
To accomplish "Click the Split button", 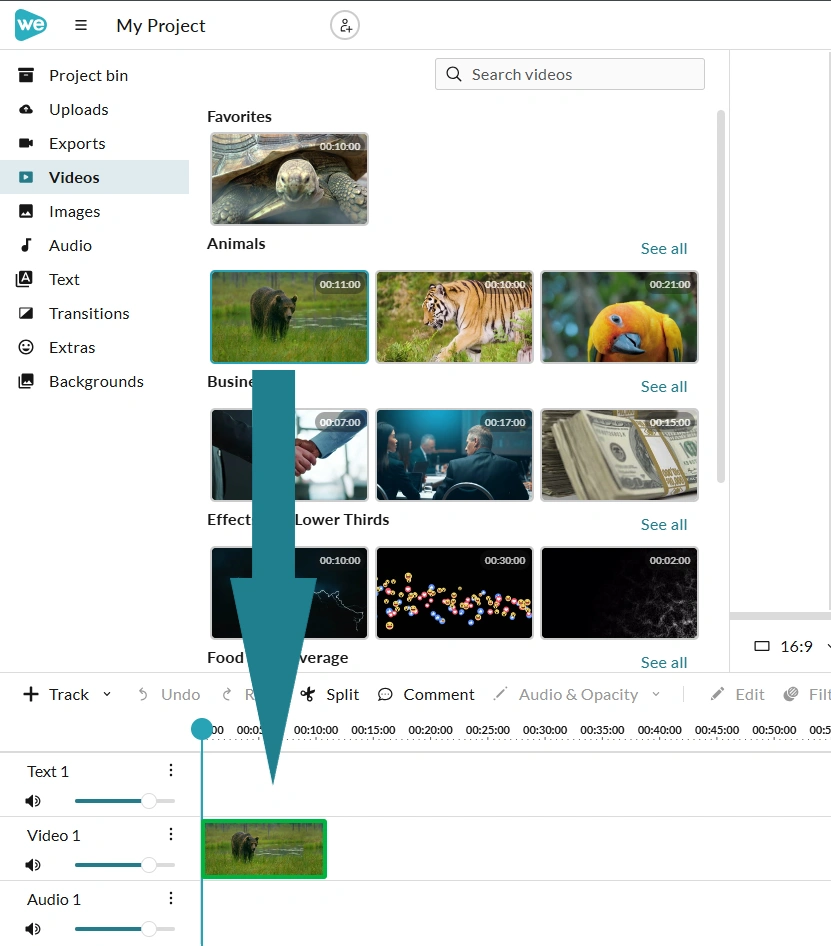I will (330, 694).
